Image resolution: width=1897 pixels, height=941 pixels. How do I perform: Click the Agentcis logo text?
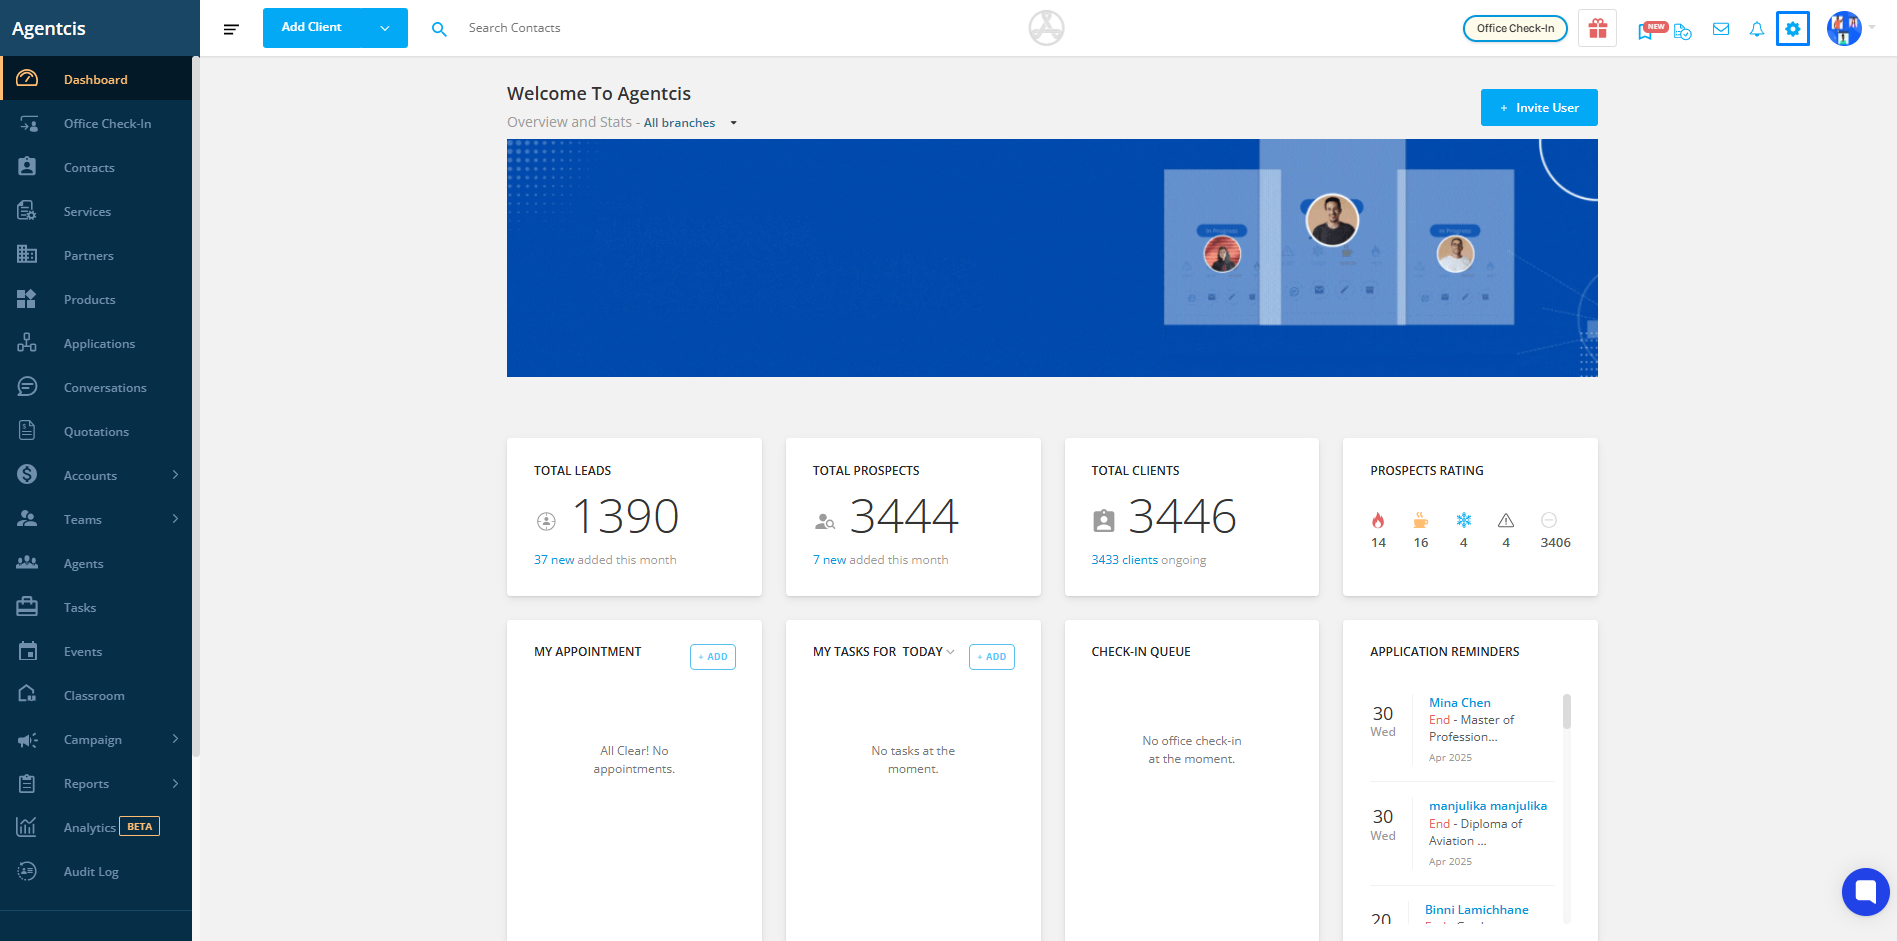coord(49,29)
